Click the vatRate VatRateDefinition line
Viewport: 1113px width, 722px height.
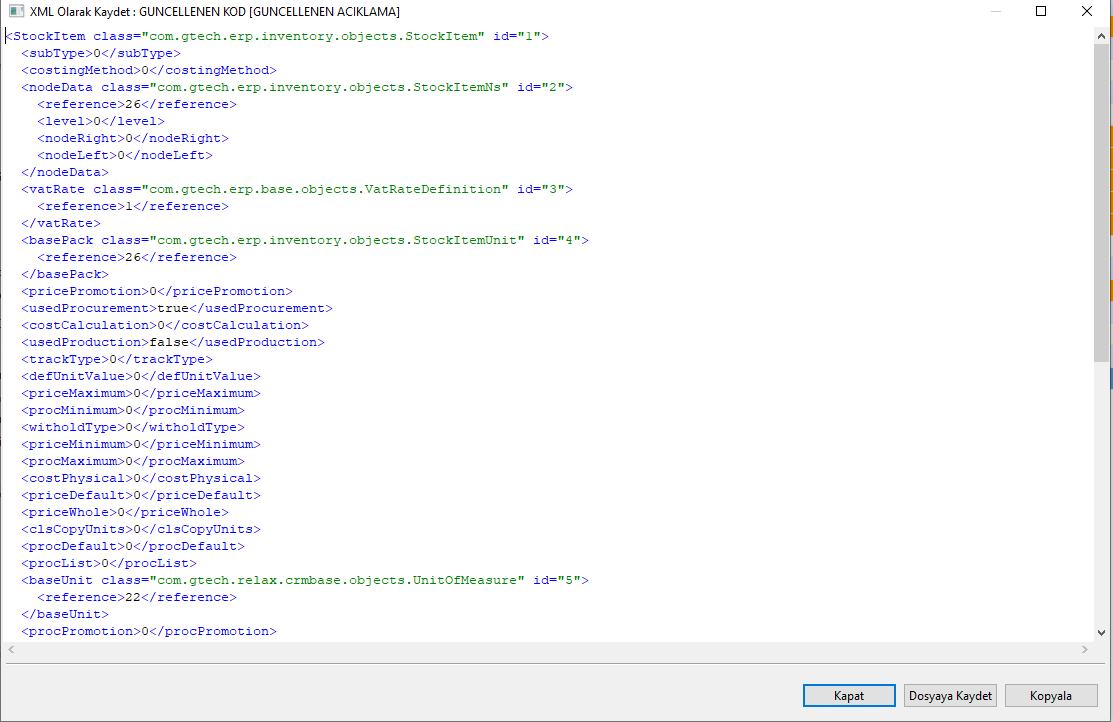coord(297,189)
